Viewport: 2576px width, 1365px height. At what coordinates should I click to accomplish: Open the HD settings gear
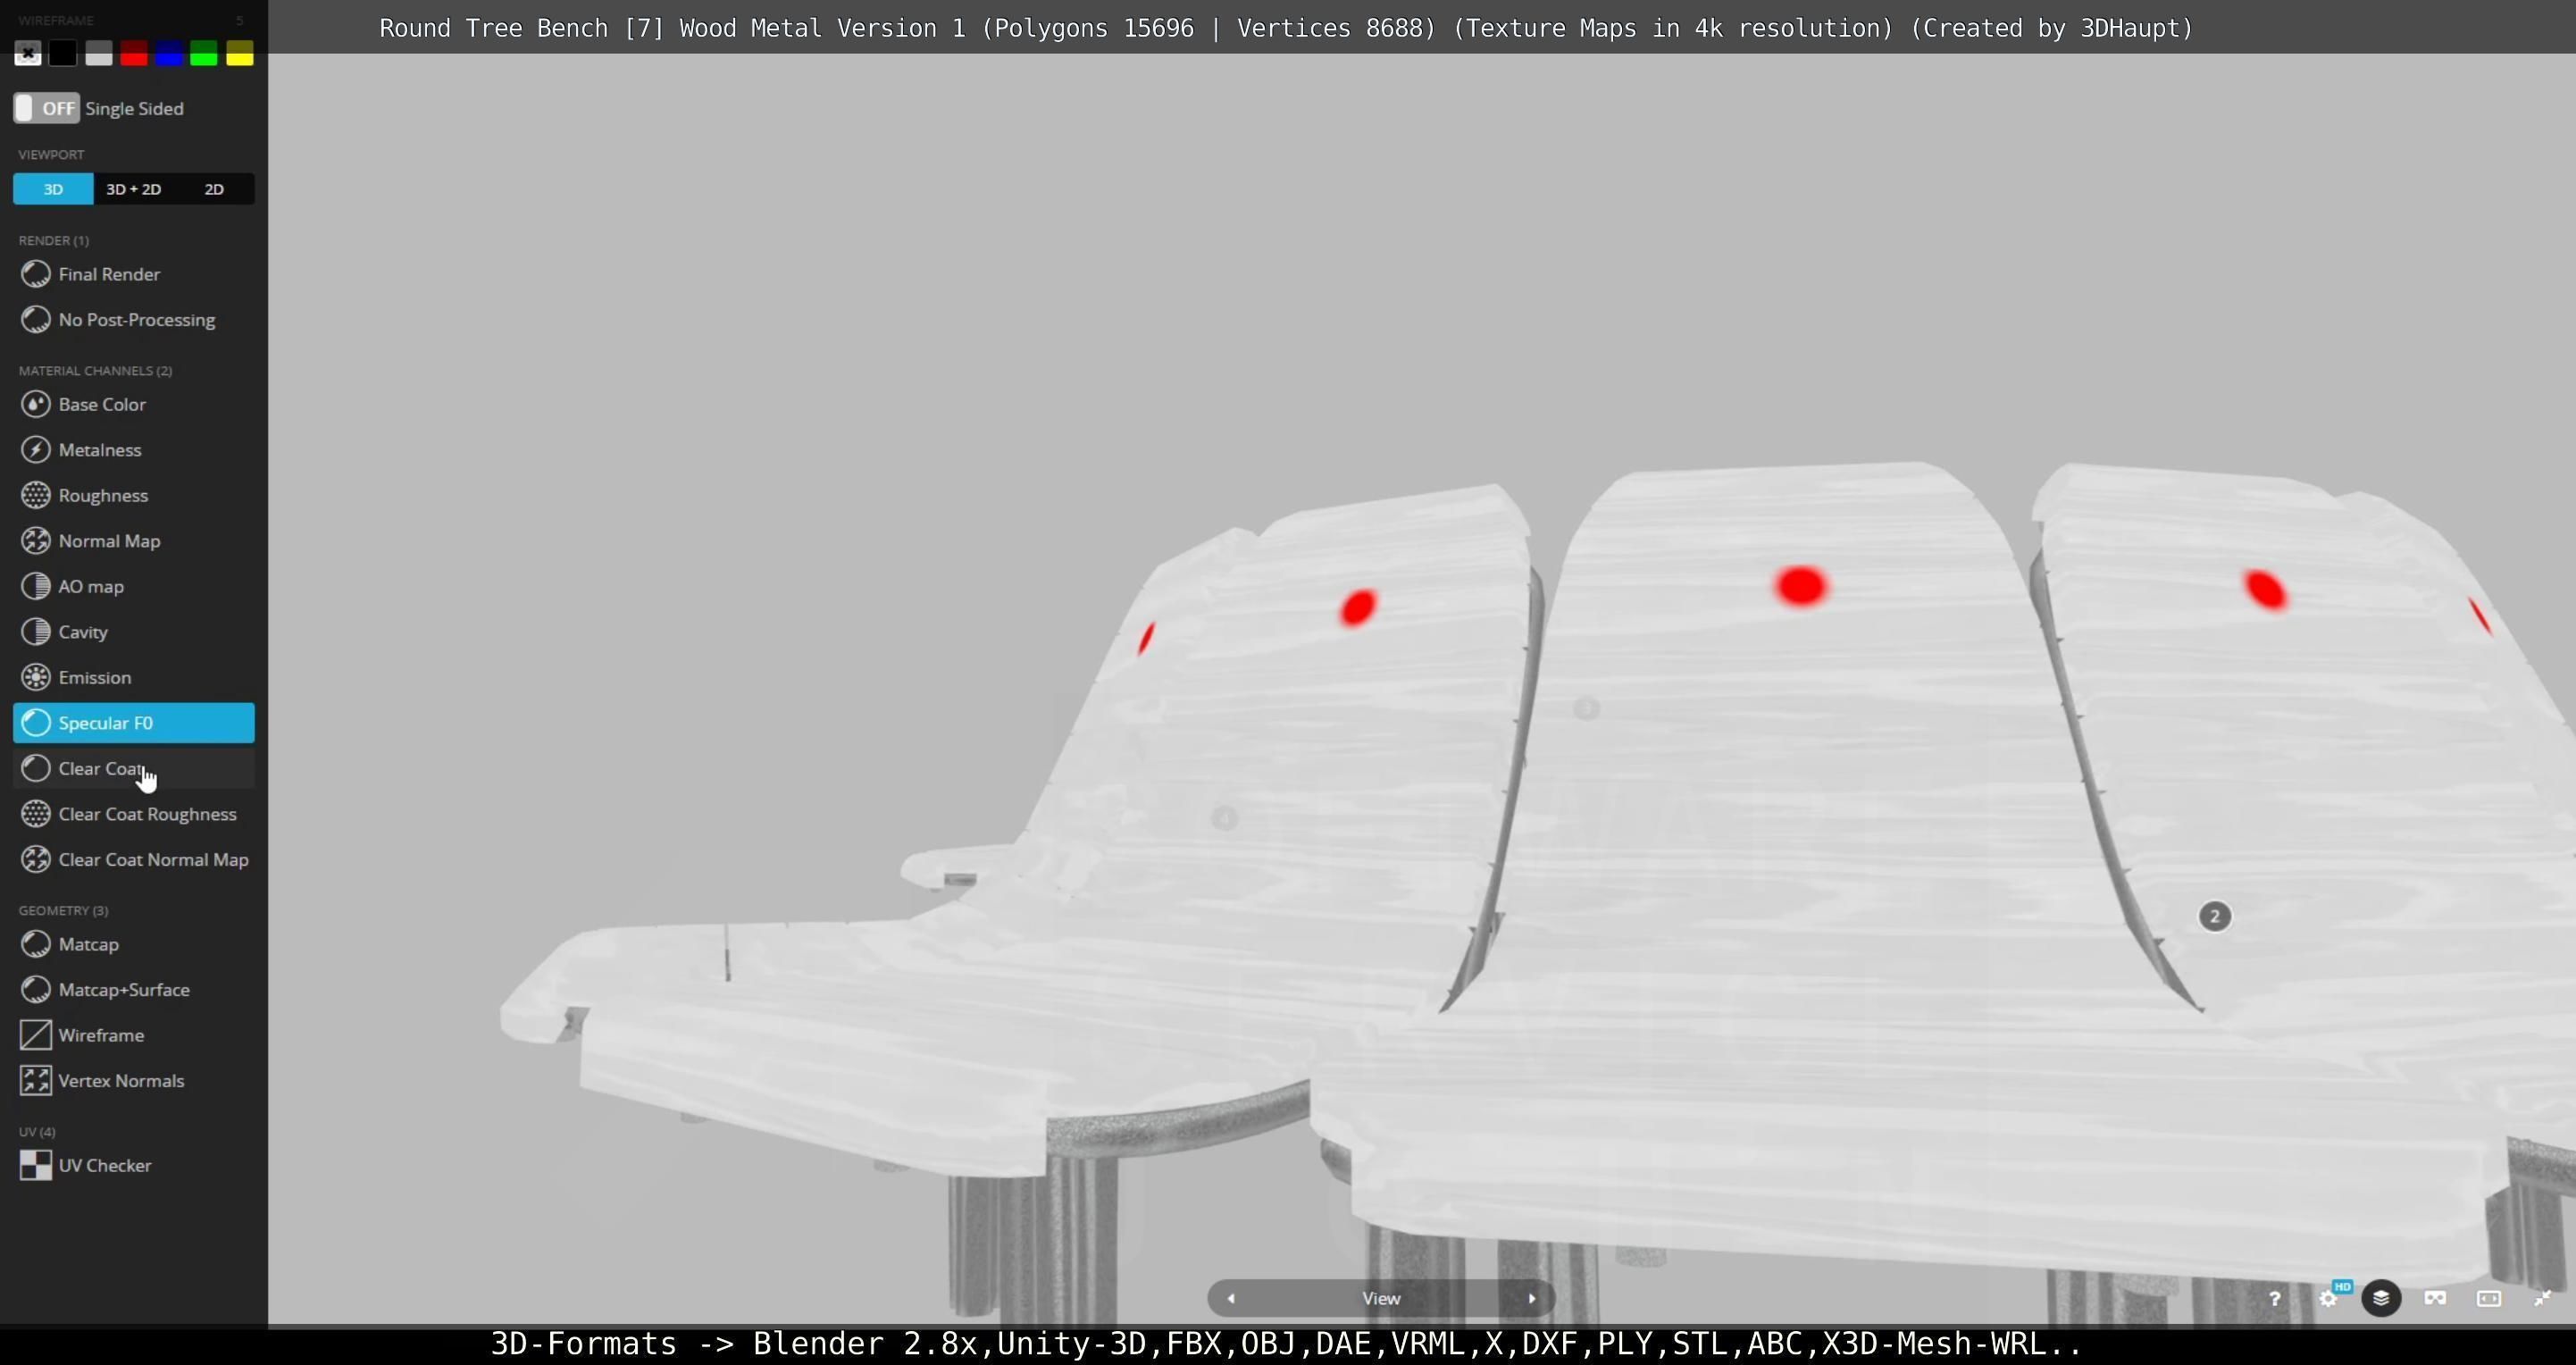tap(2328, 1298)
